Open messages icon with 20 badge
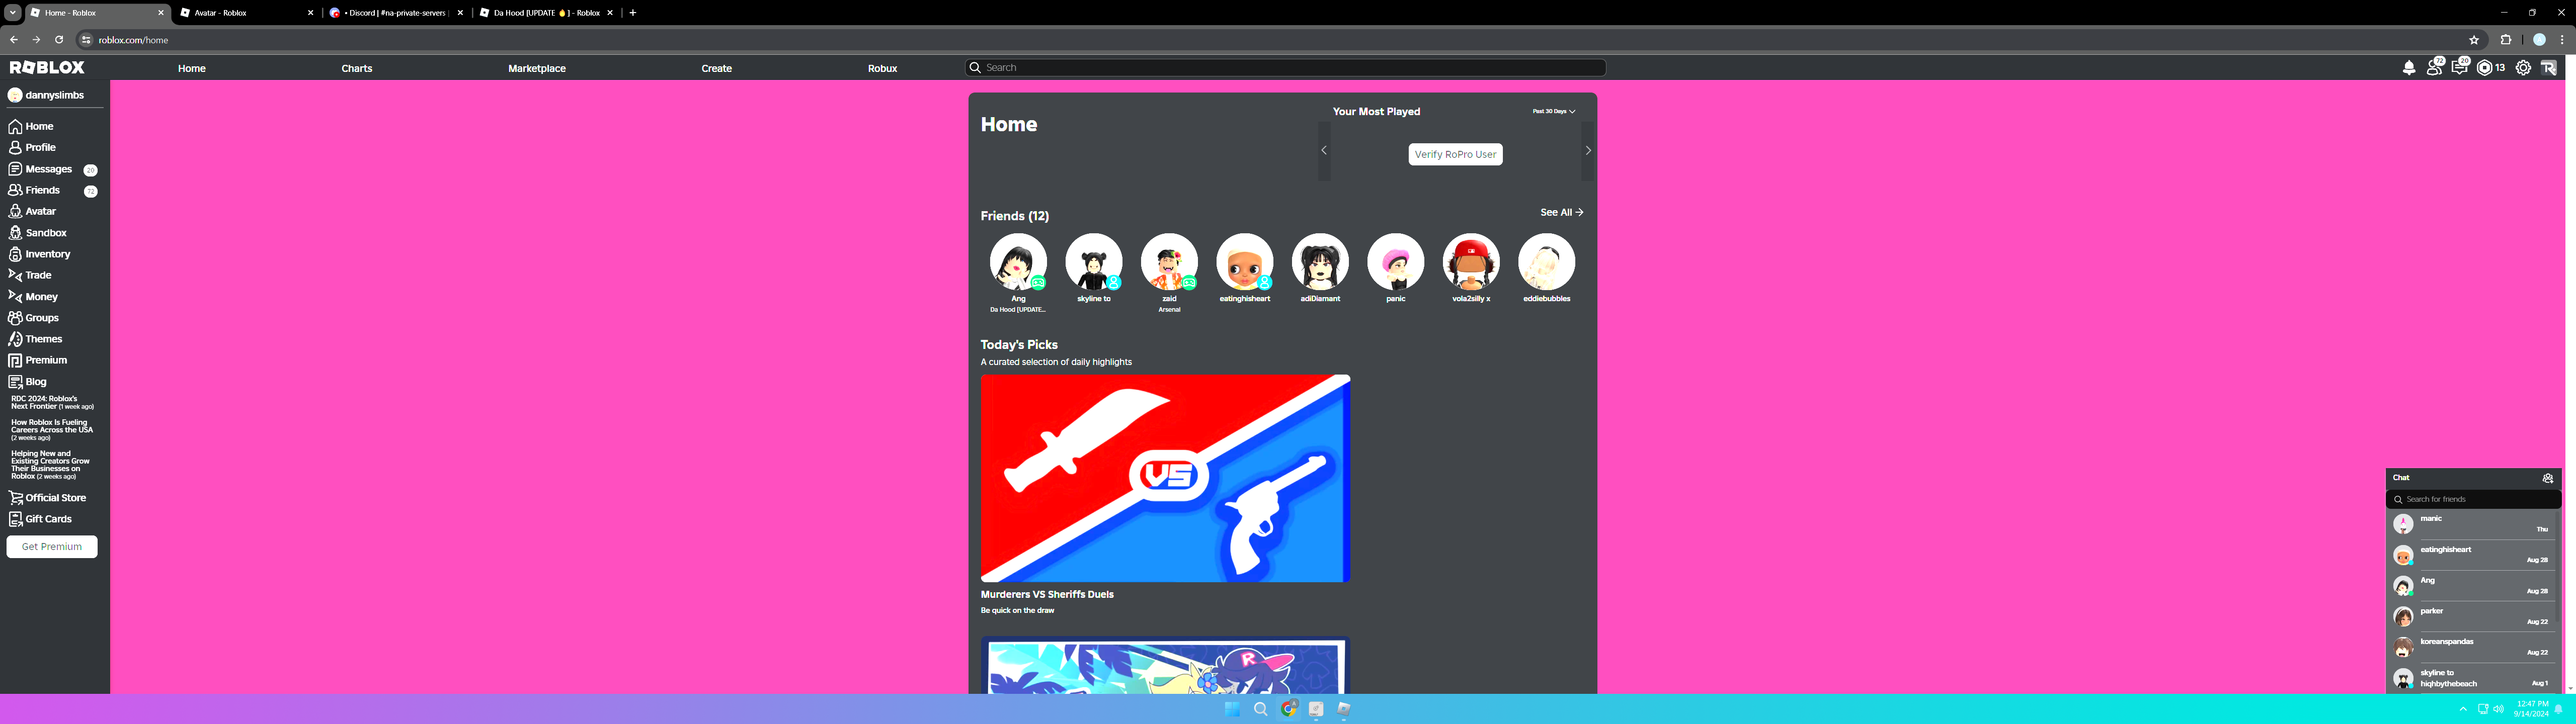The height and width of the screenshot is (724, 2576). tap(2459, 68)
